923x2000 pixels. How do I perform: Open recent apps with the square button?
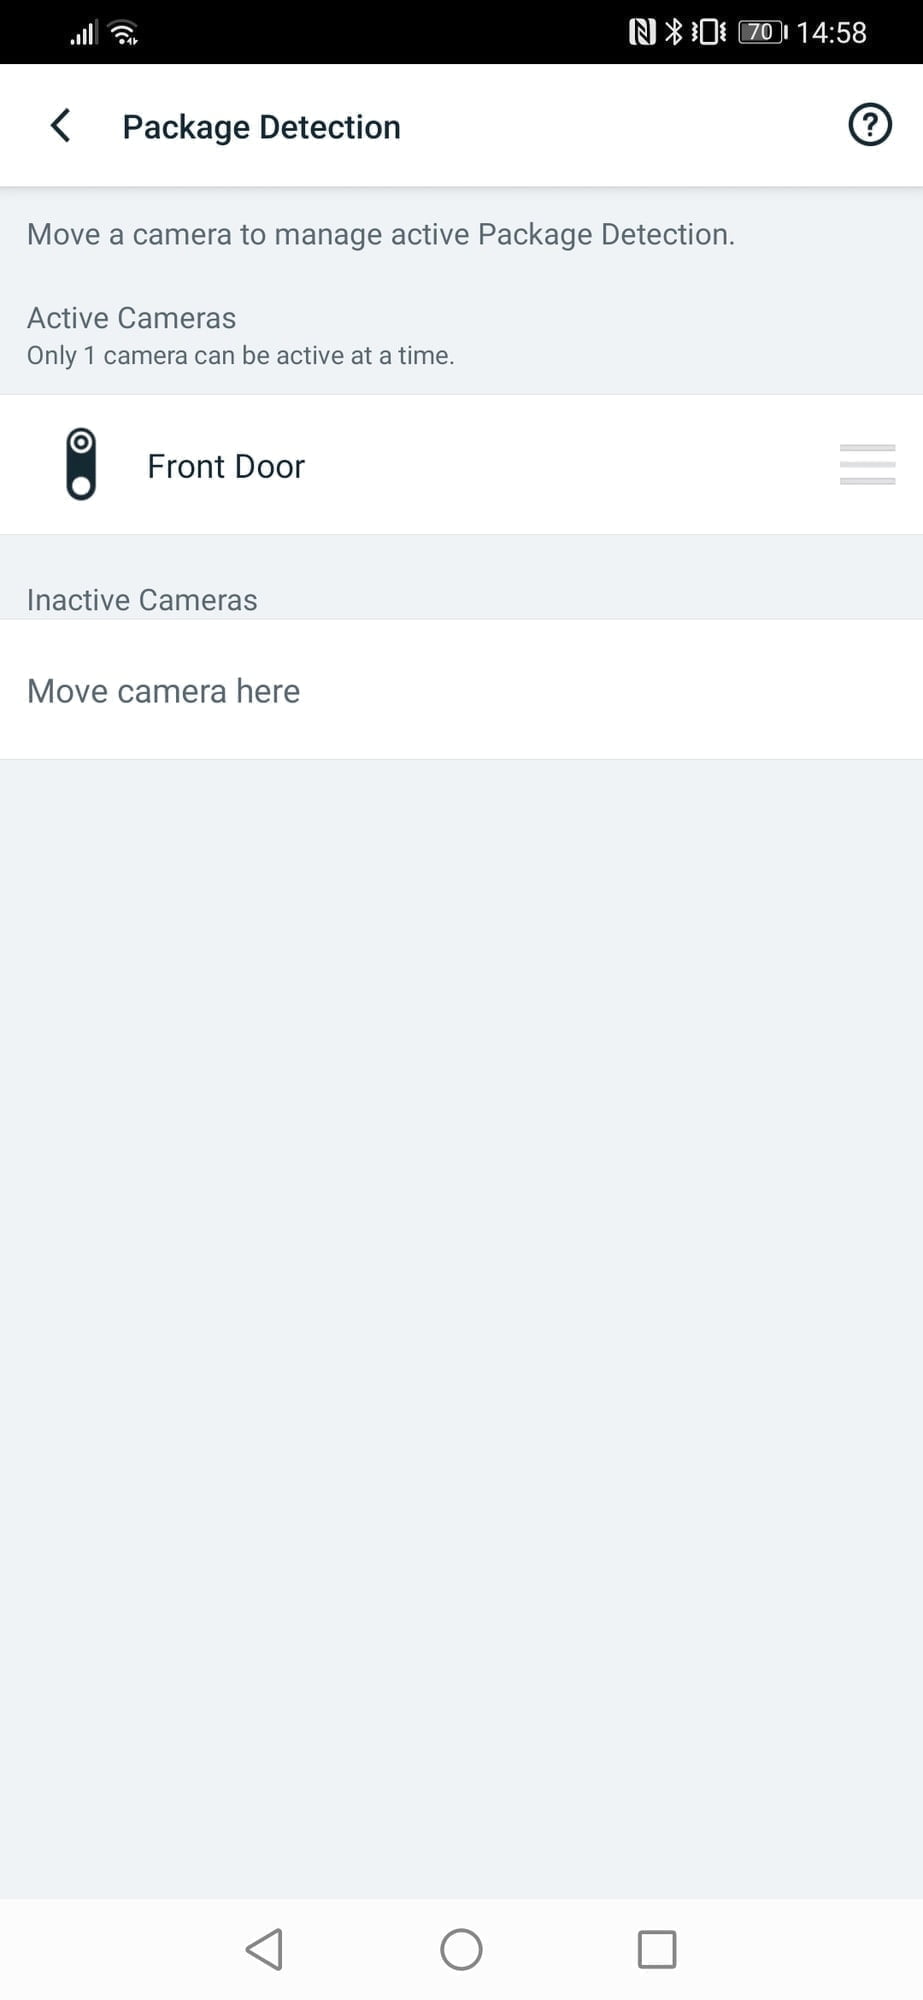click(657, 1949)
